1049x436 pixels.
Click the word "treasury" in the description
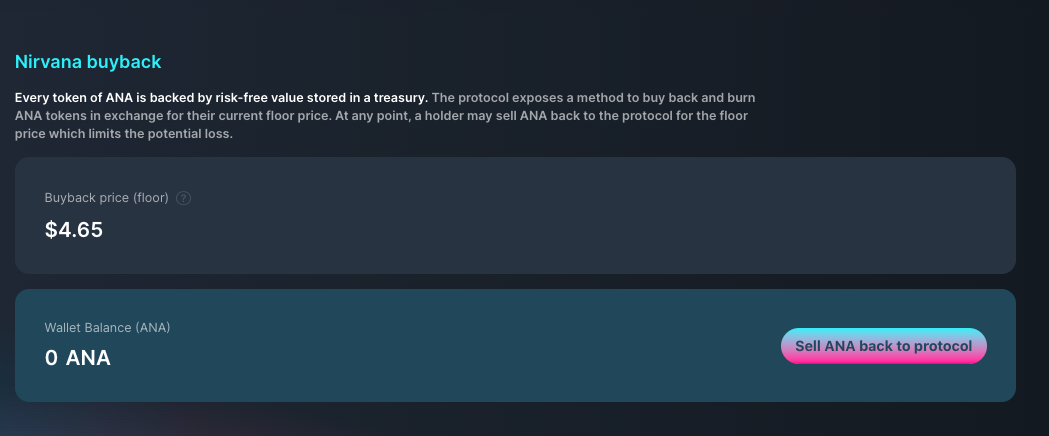tap(400, 98)
